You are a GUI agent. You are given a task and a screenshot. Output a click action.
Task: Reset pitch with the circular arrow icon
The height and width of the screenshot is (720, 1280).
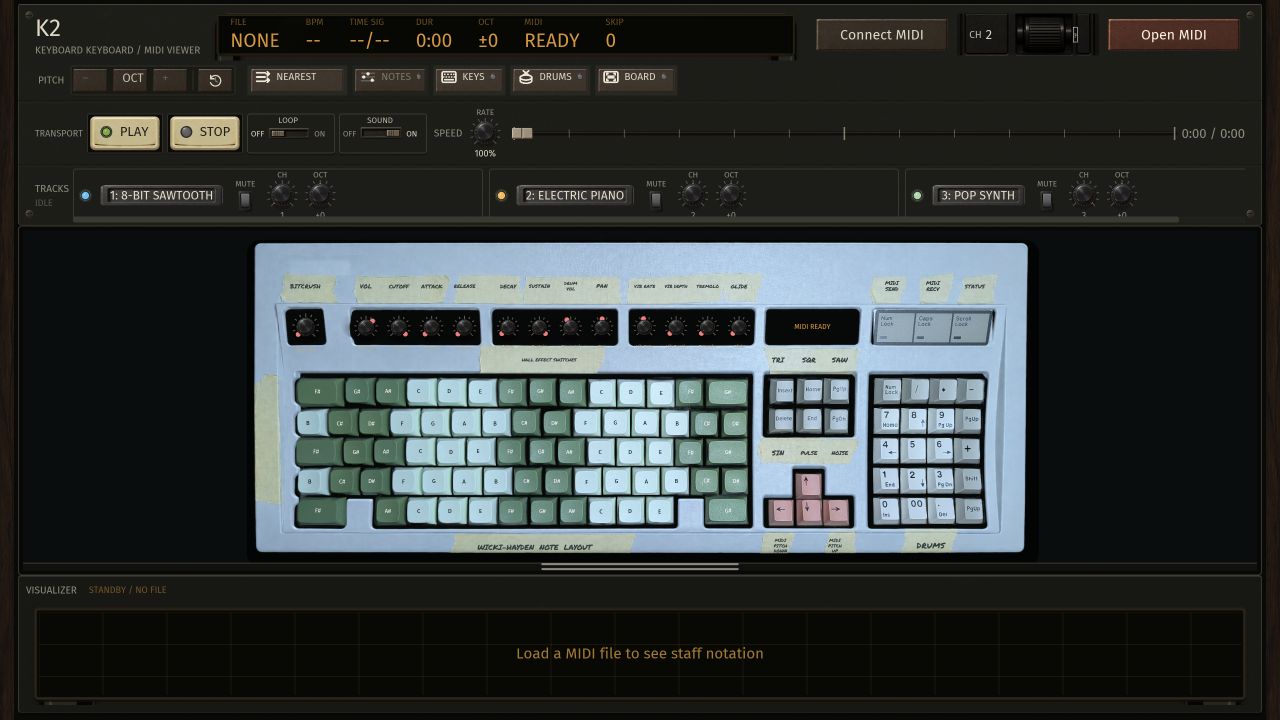point(215,80)
